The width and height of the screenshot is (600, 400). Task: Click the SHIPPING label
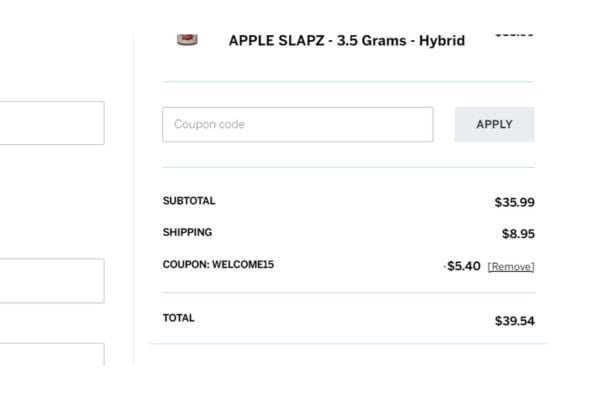[187, 232]
